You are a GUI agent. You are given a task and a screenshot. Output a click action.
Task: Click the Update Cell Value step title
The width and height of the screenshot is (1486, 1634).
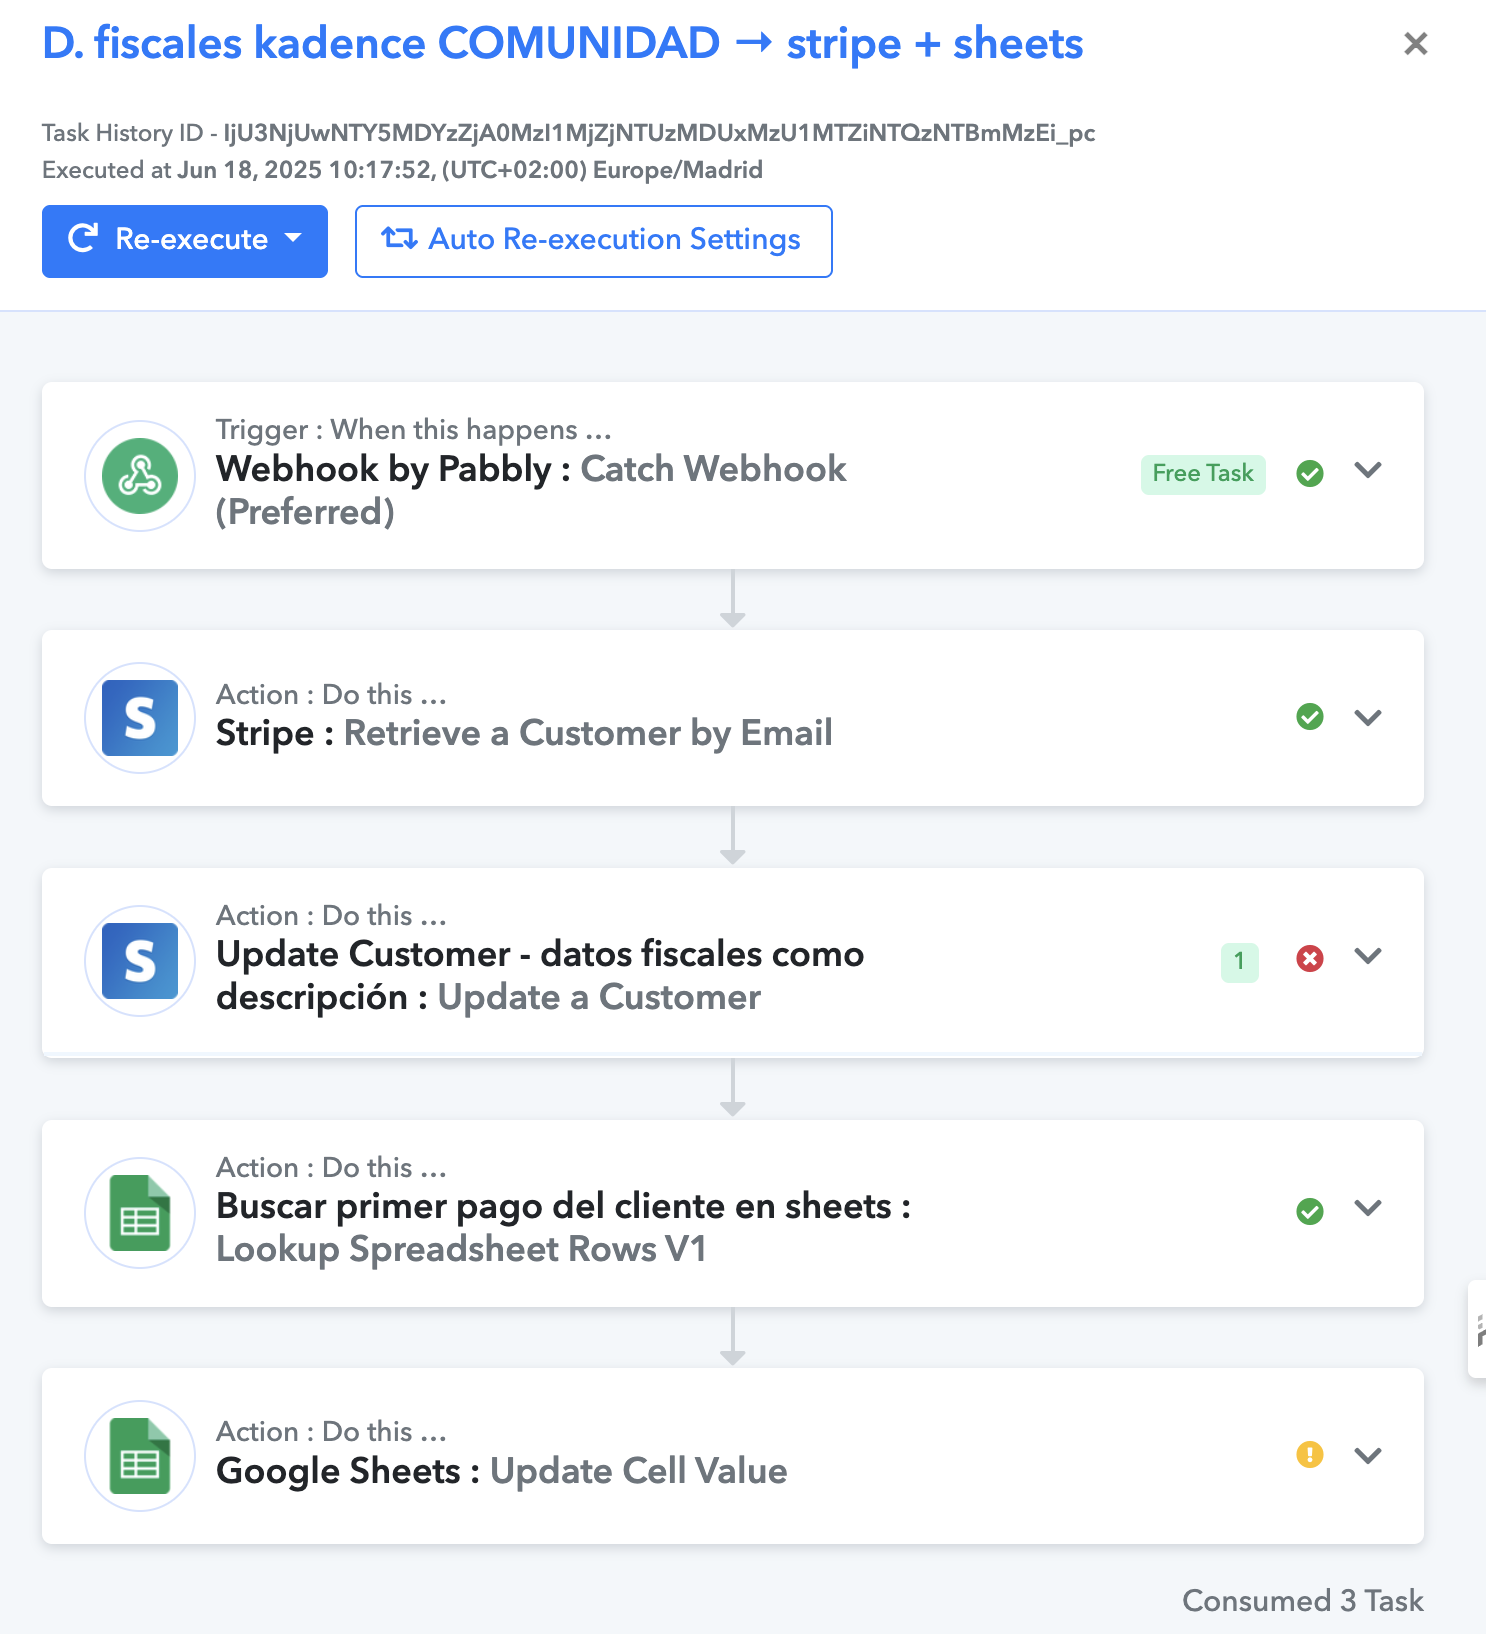(x=639, y=1471)
